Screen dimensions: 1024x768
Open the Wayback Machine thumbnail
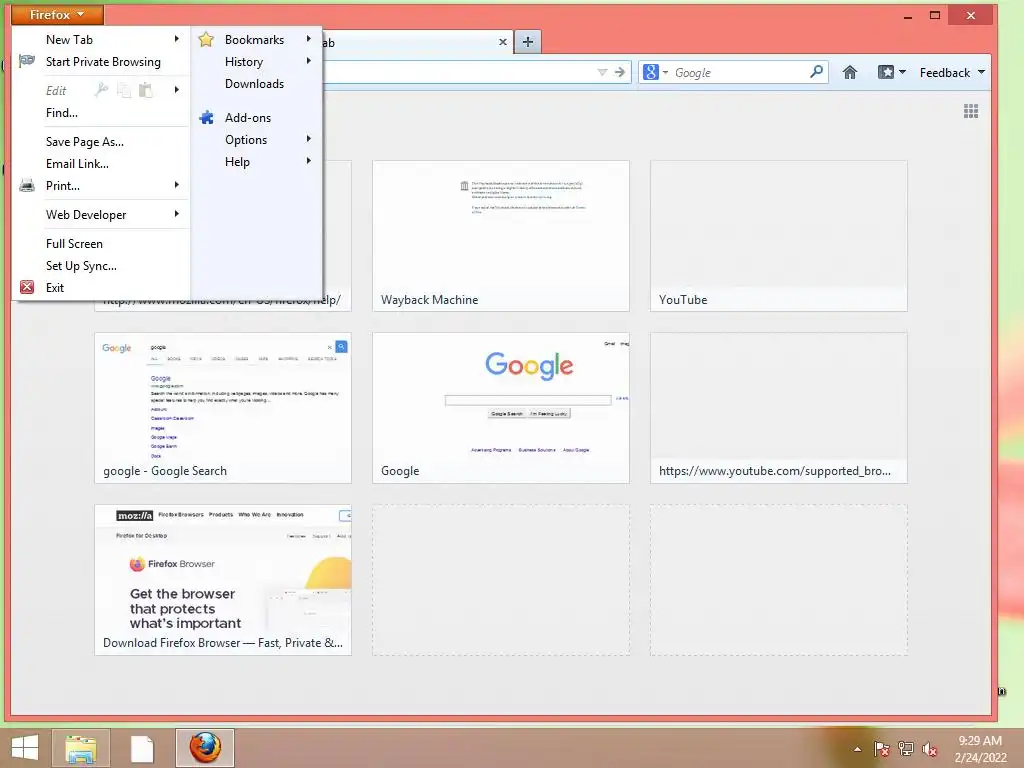[501, 236]
